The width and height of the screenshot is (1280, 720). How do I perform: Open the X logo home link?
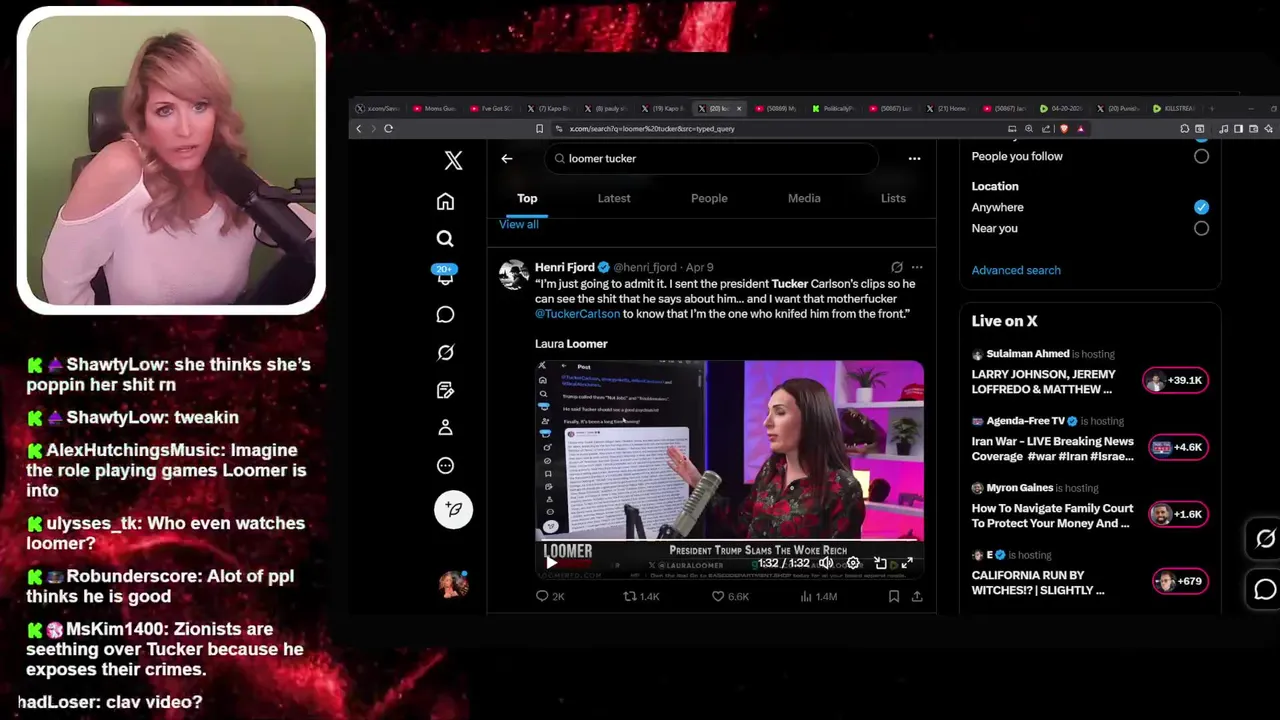point(453,160)
